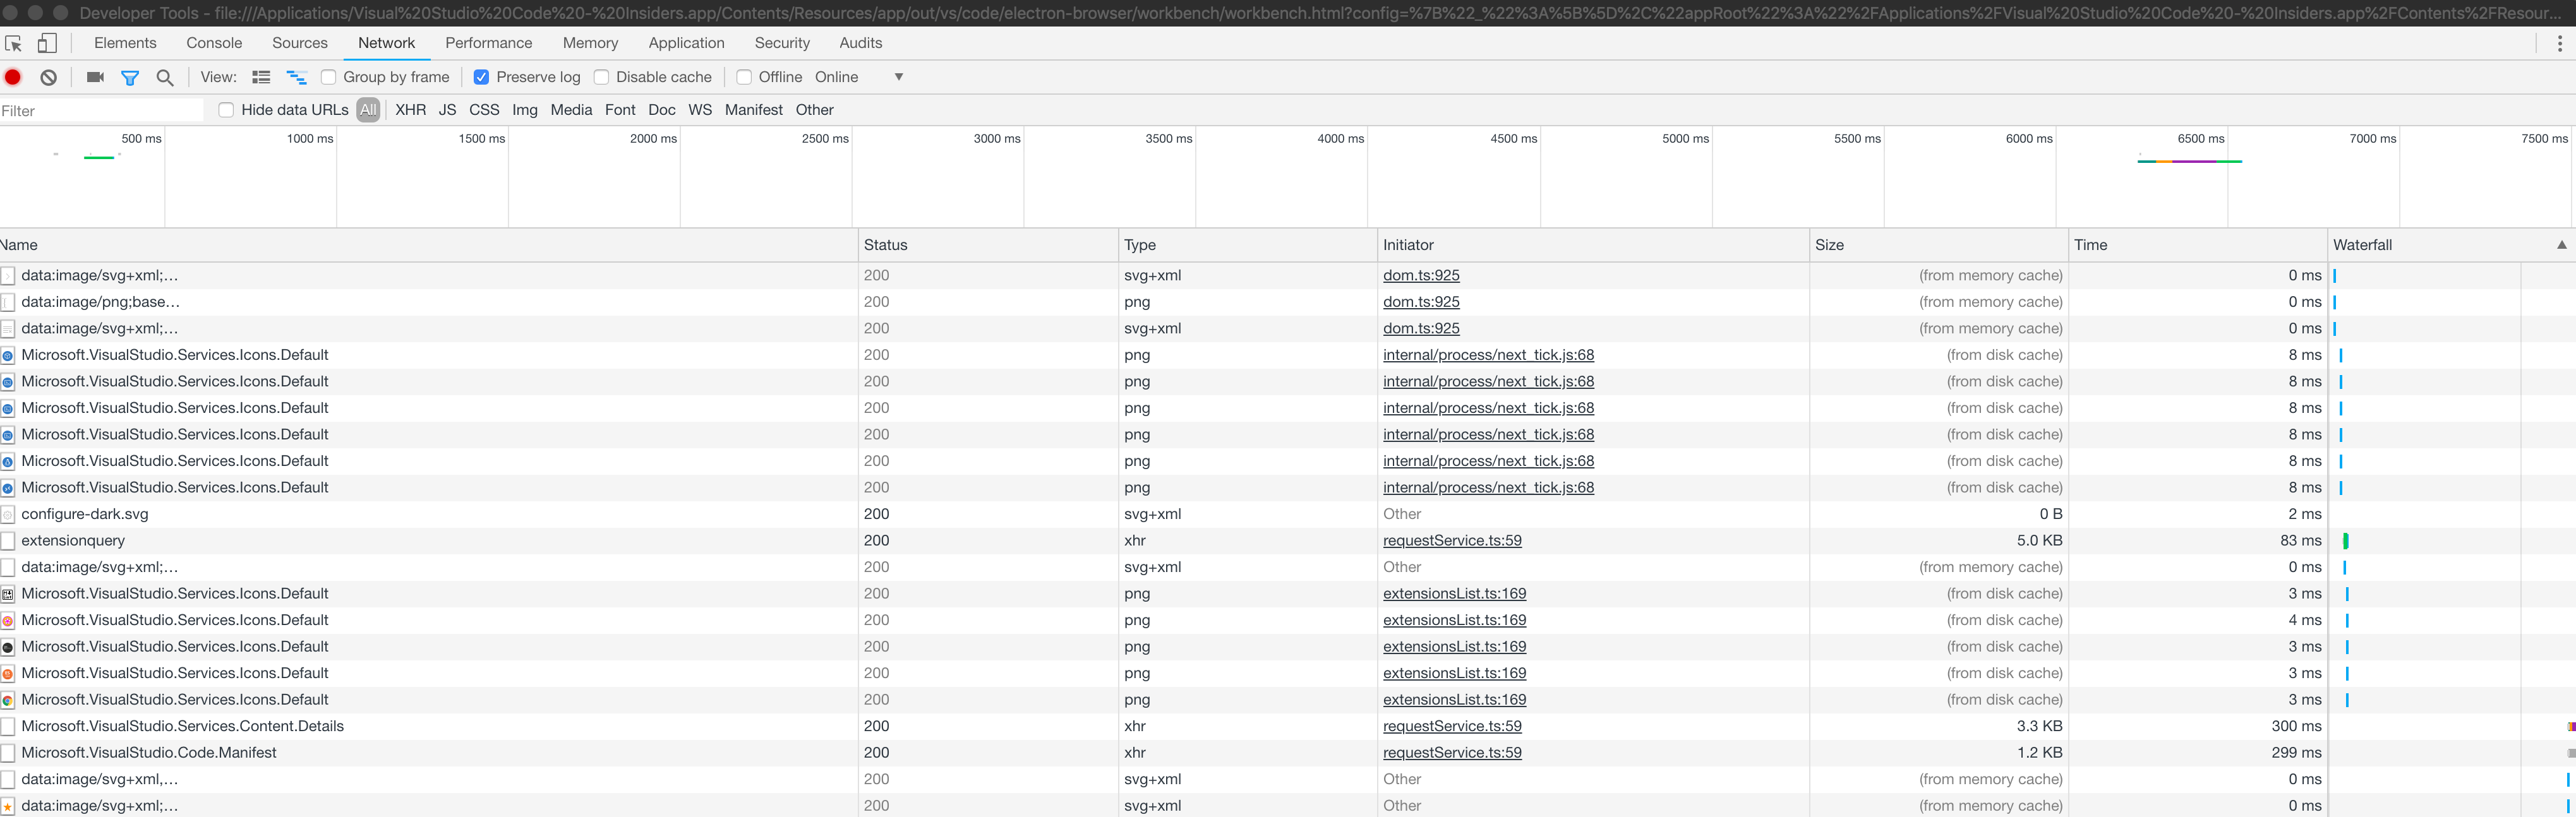
Task: Open the DevTools three-dot menu
Action: (x=2559, y=43)
